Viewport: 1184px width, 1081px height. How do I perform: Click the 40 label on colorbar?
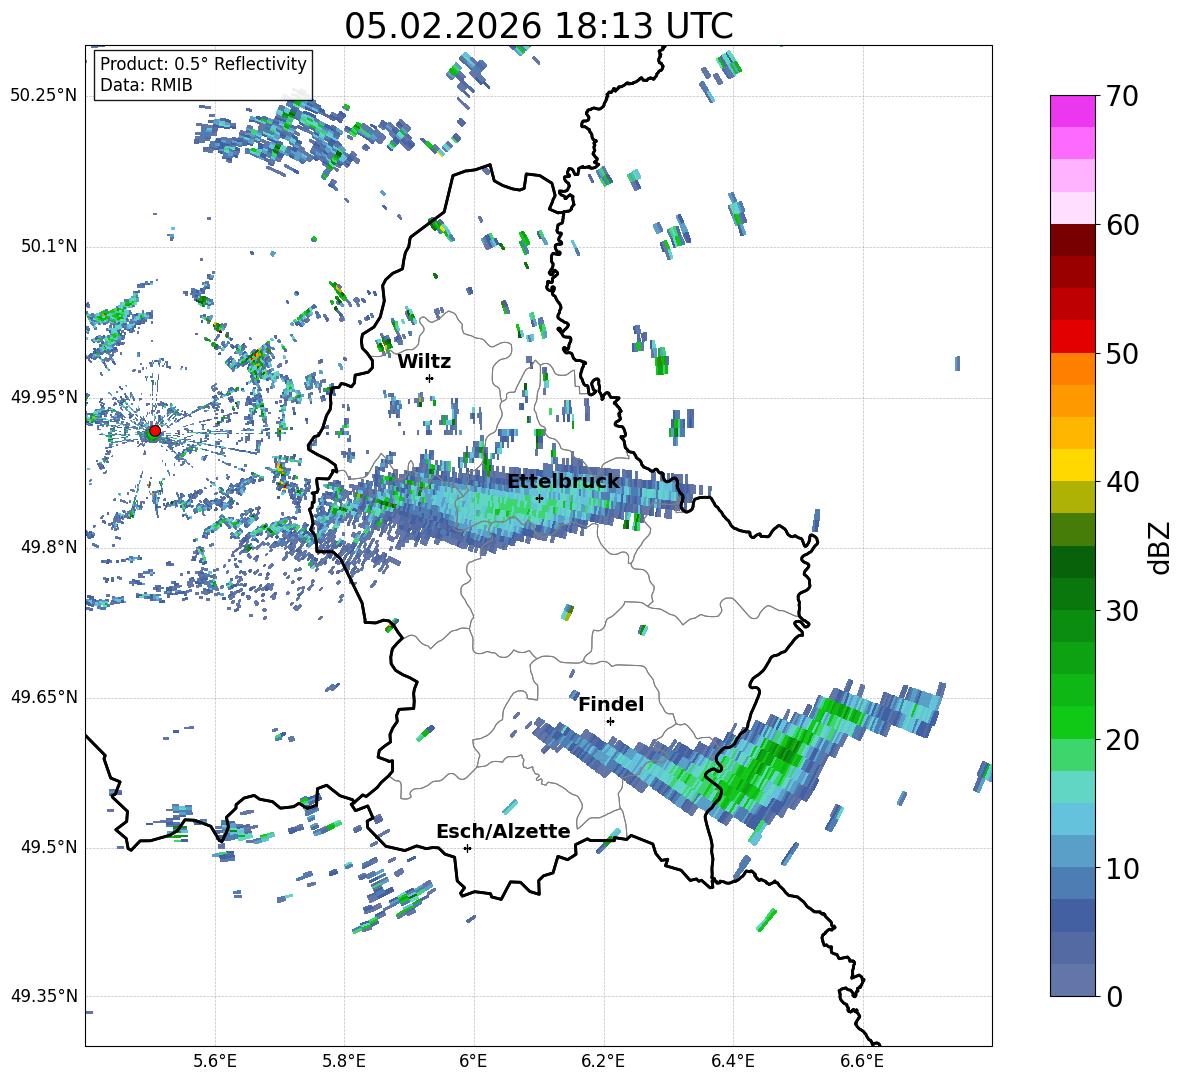coord(1122,482)
